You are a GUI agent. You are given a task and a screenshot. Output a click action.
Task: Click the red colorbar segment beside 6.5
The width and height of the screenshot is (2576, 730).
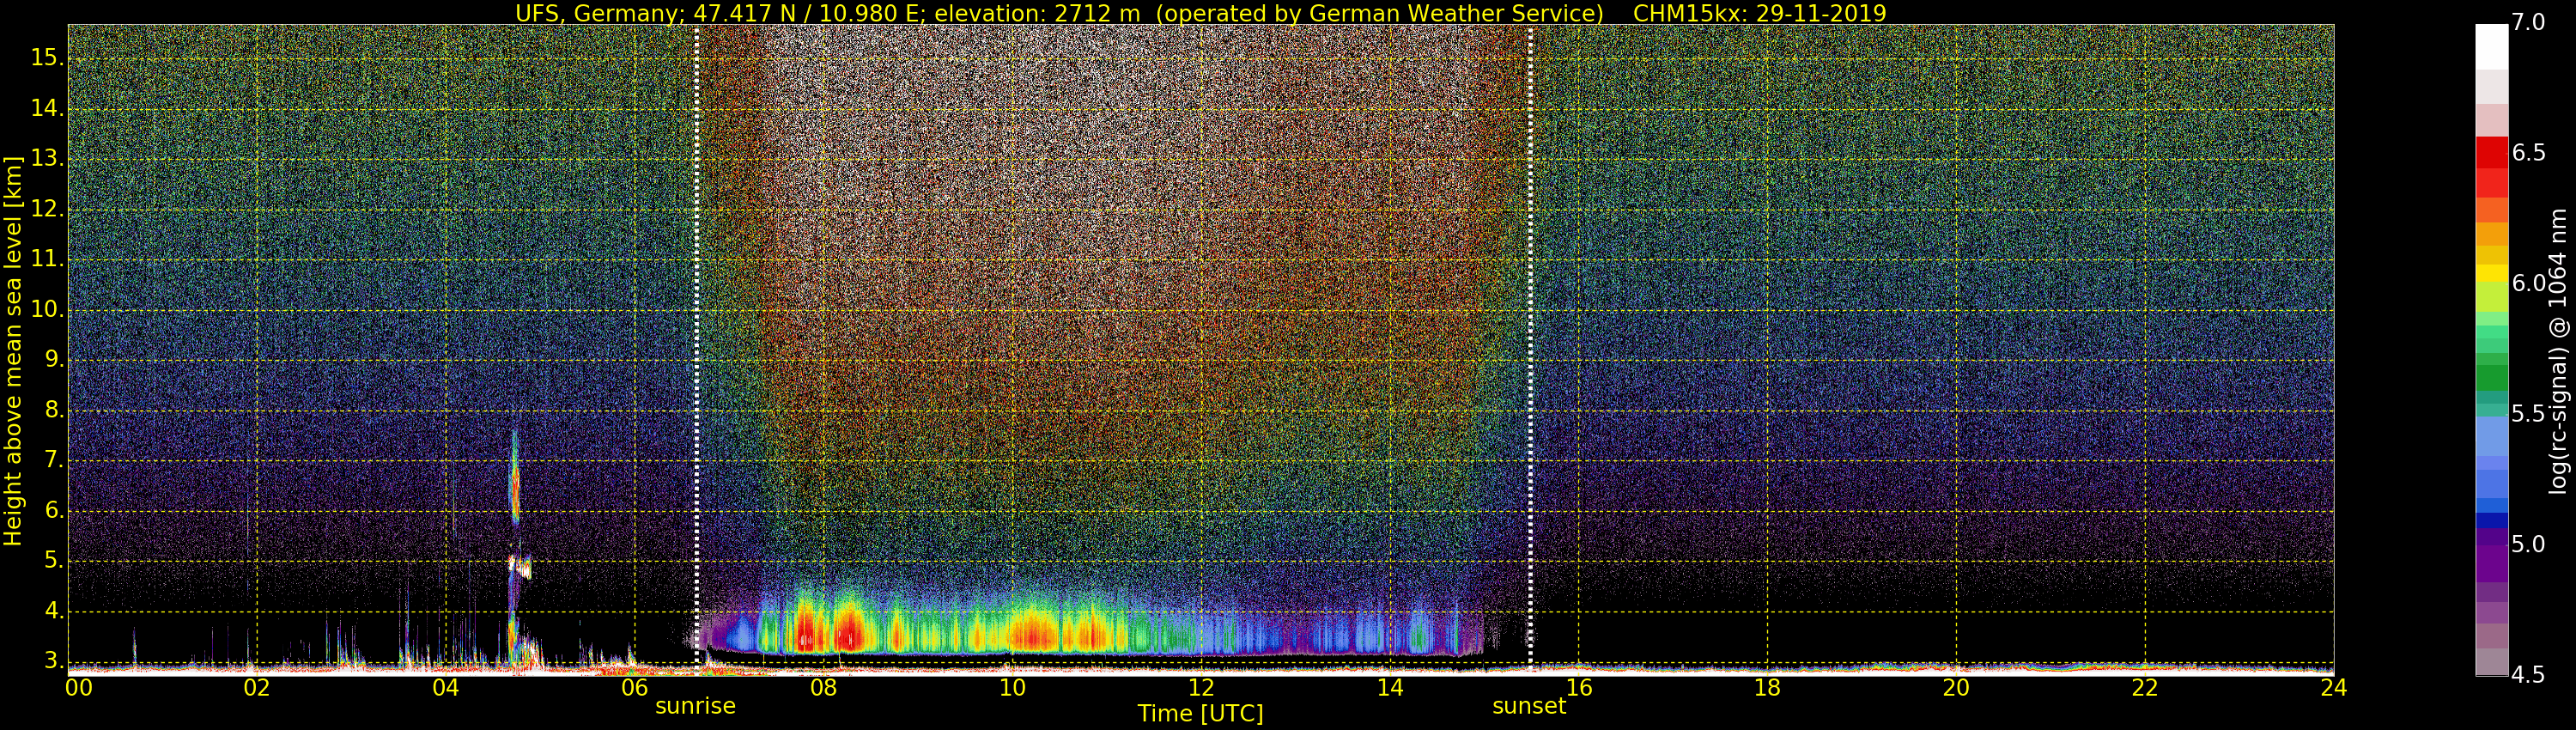tap(2492, 153)
